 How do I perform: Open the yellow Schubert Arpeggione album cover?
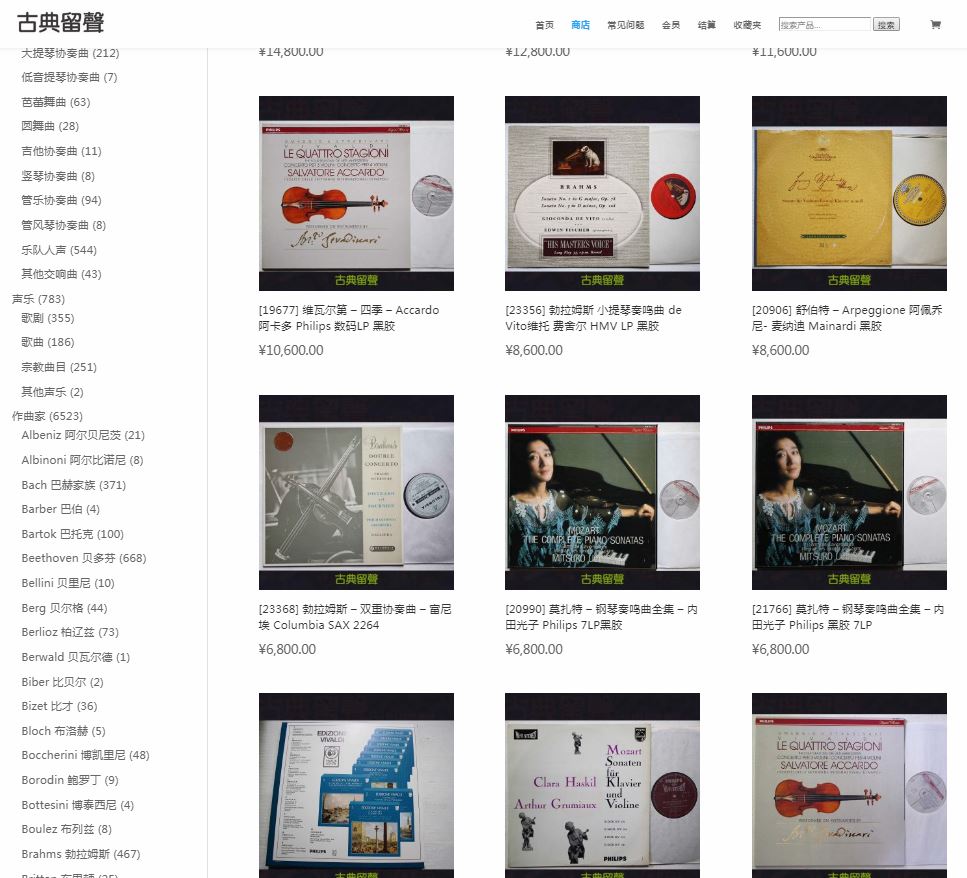tap(848, 193)
